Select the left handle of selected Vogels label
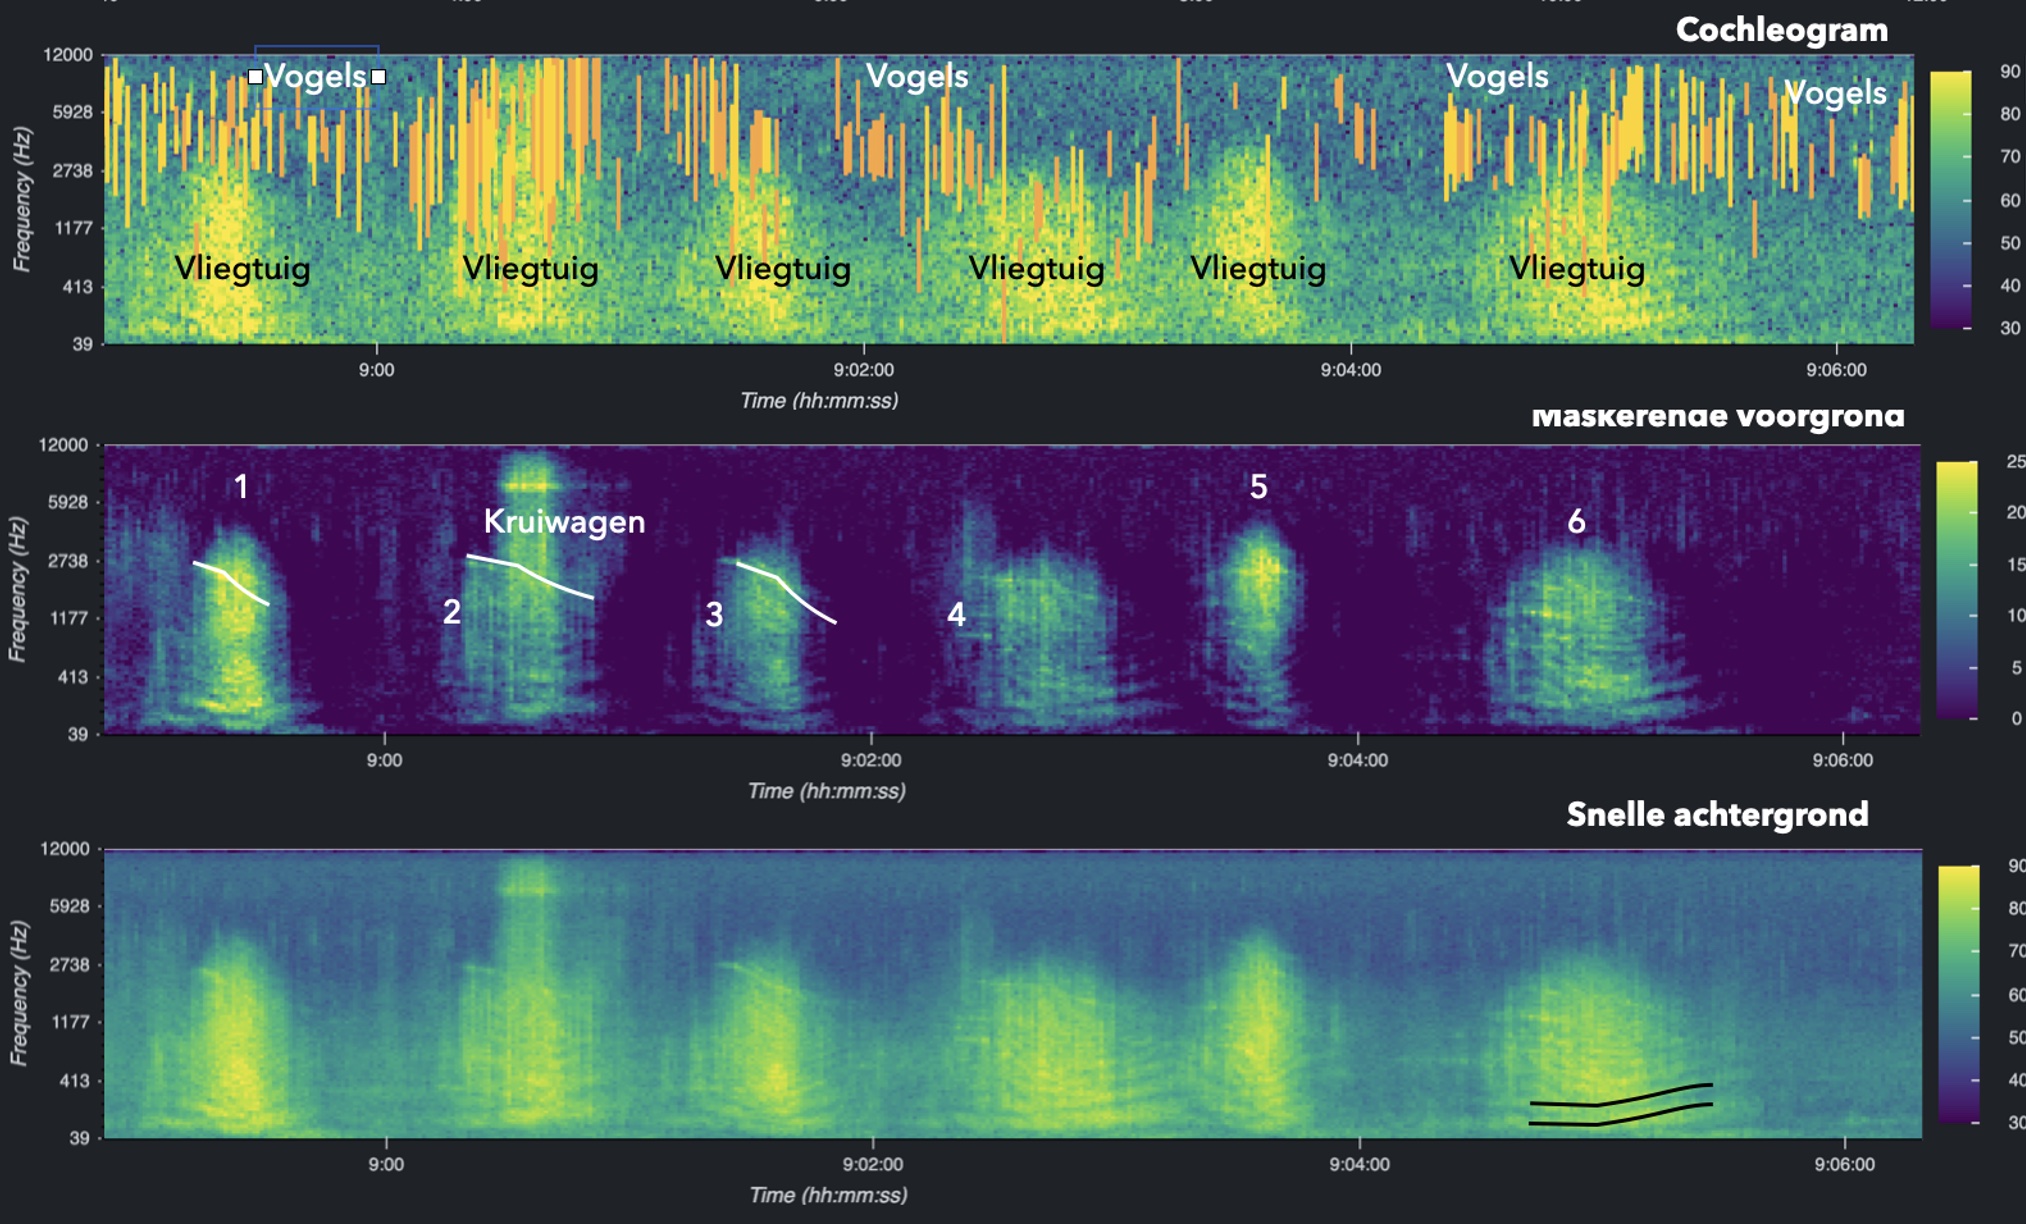This screenshot has width=2026, height=1224. (x=255, y=77)
